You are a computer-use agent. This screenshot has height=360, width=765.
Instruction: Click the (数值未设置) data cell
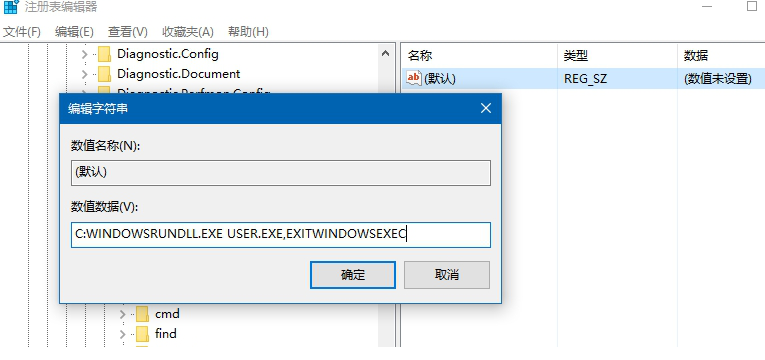[x=717, y=79]
